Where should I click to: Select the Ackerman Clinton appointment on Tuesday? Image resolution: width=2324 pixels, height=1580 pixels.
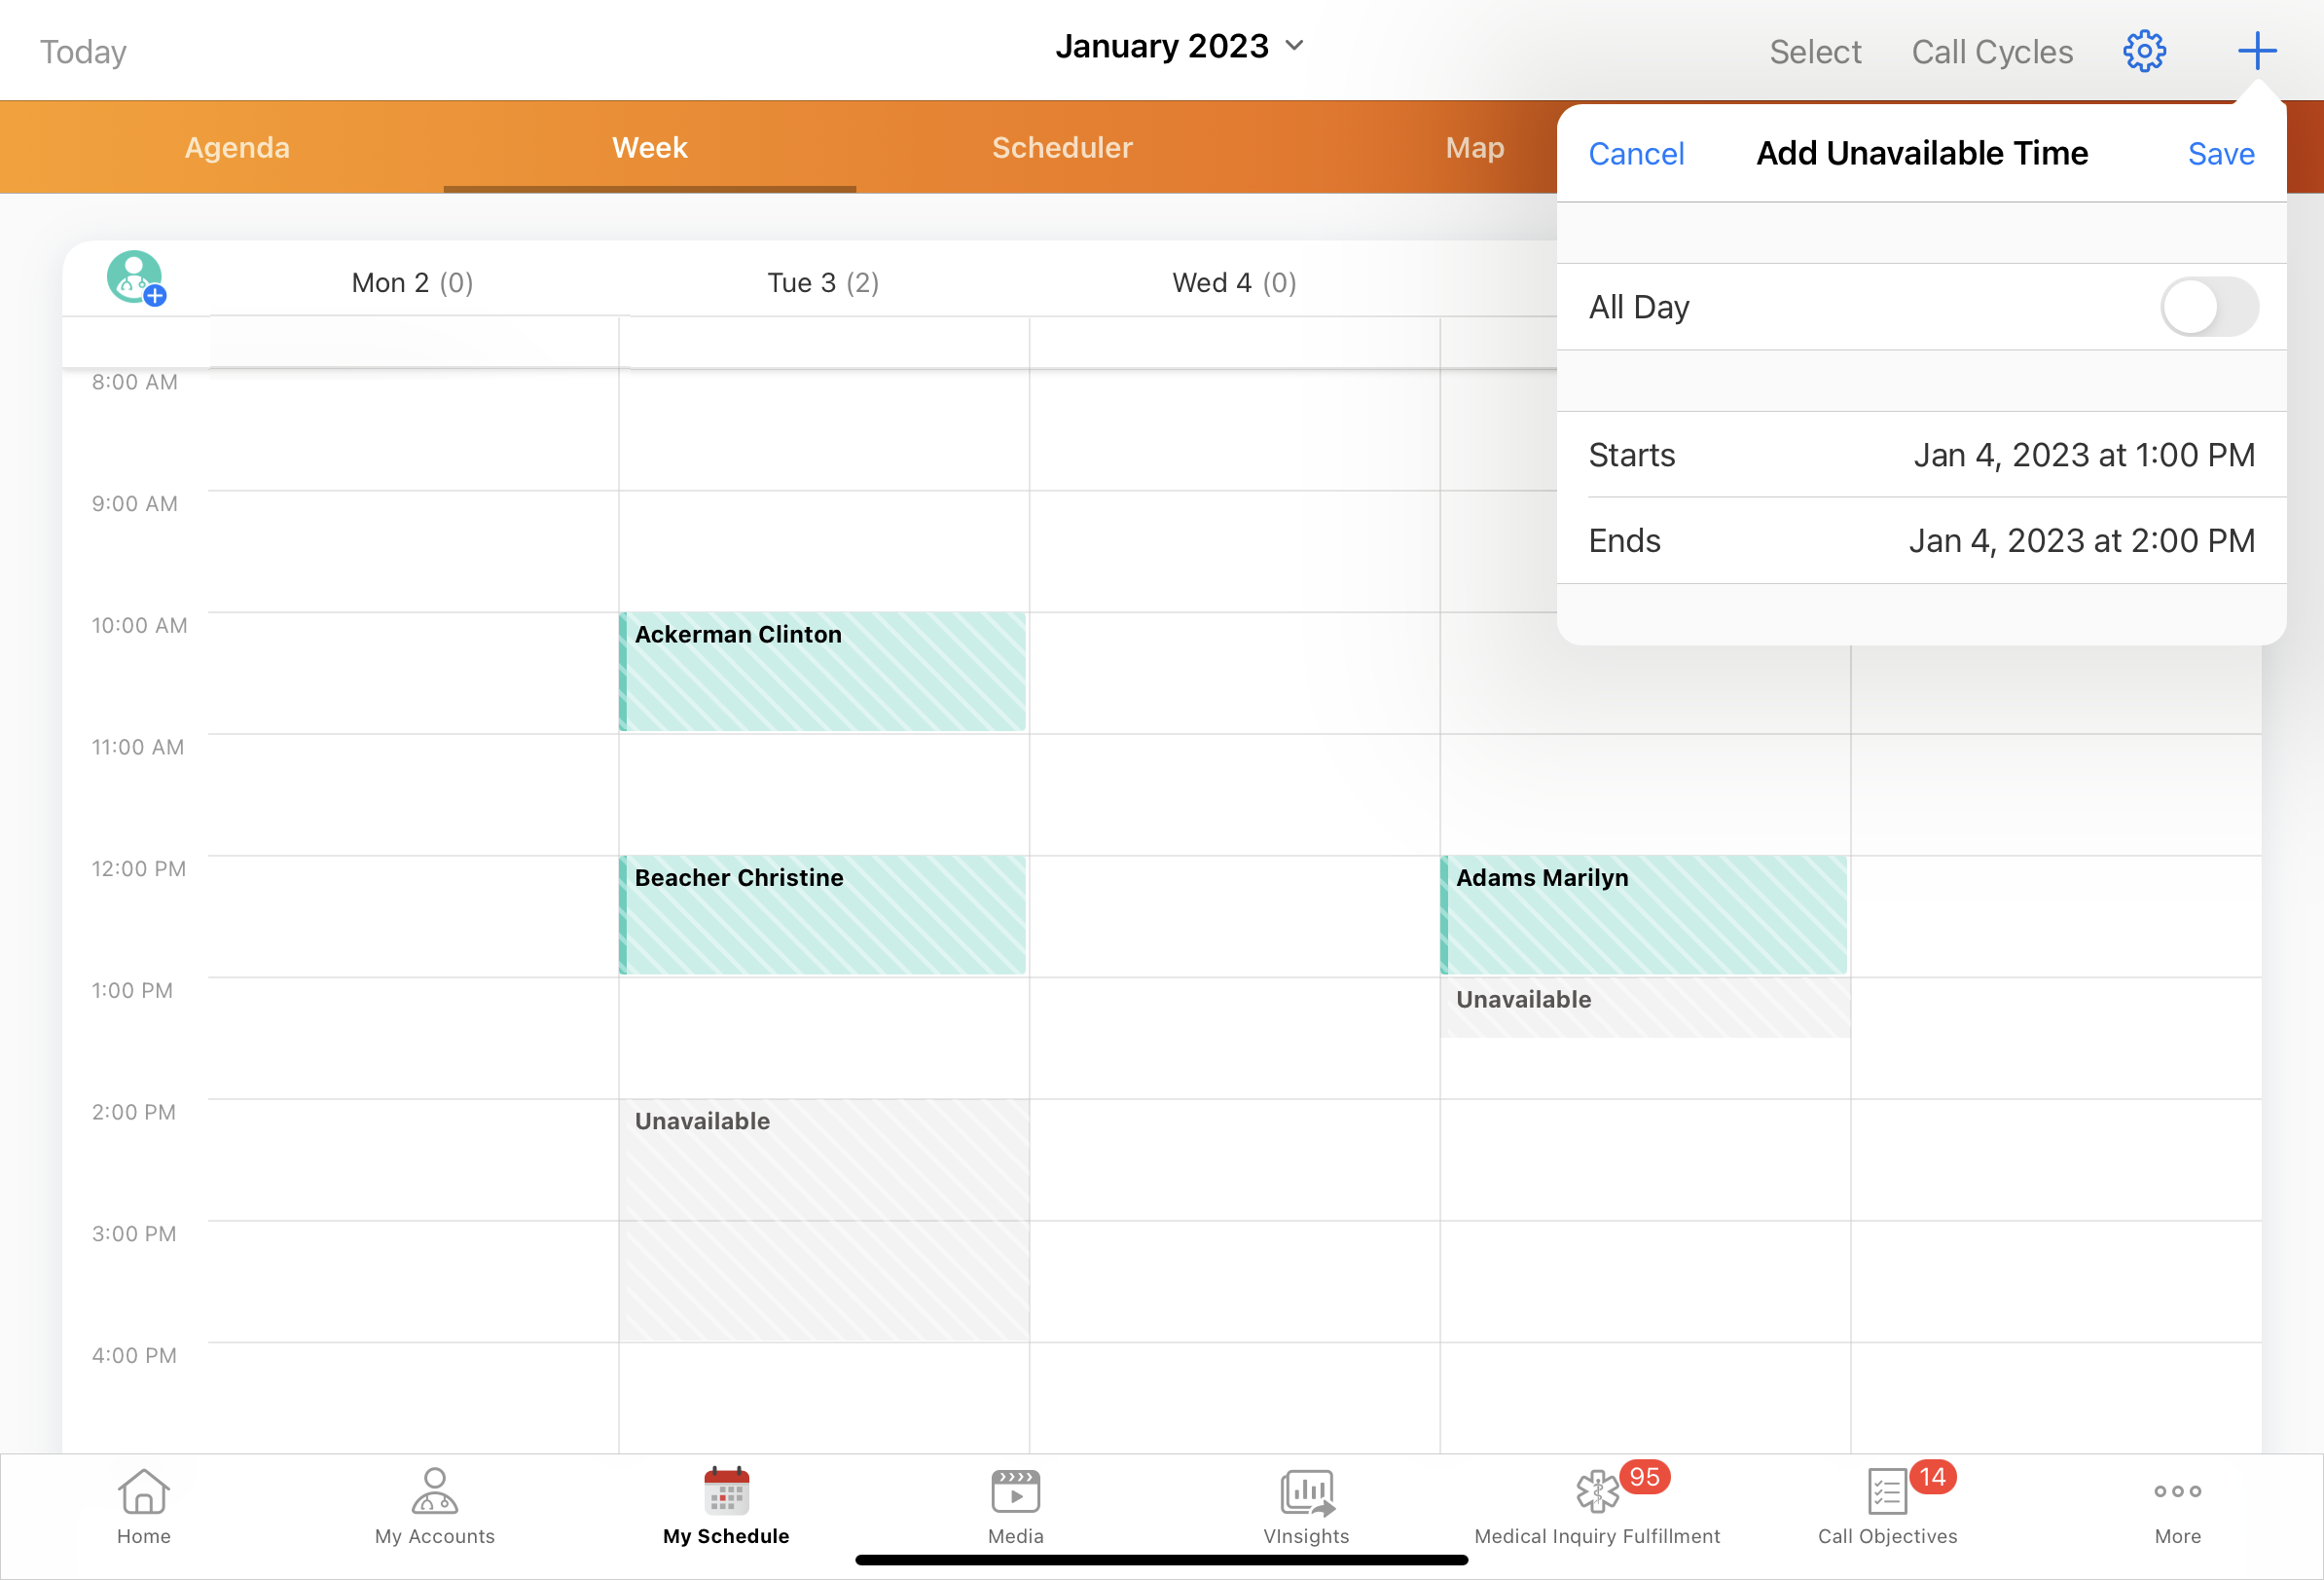tap(822, 672)
